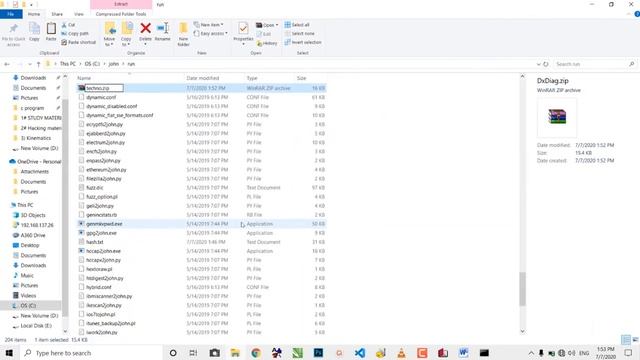The height and width of the screenshot is (360, 640).
Task: Click Invert selection in ribbon
Action: coord(303,42)
